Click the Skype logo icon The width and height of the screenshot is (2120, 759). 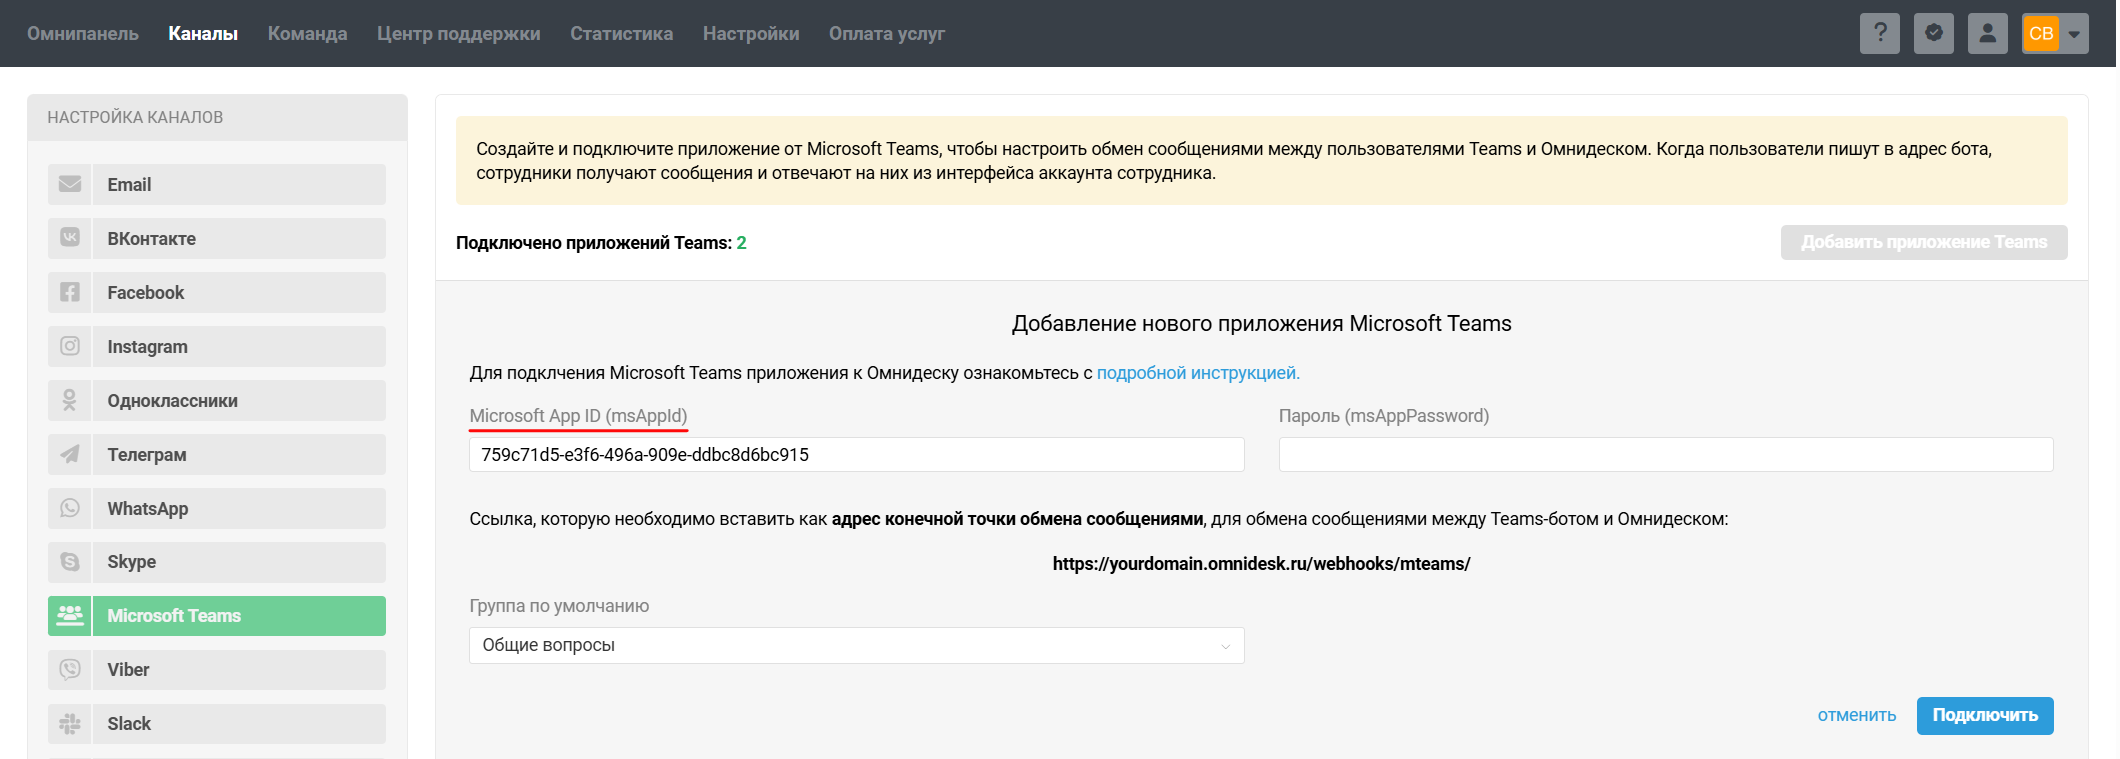[70, 562]
